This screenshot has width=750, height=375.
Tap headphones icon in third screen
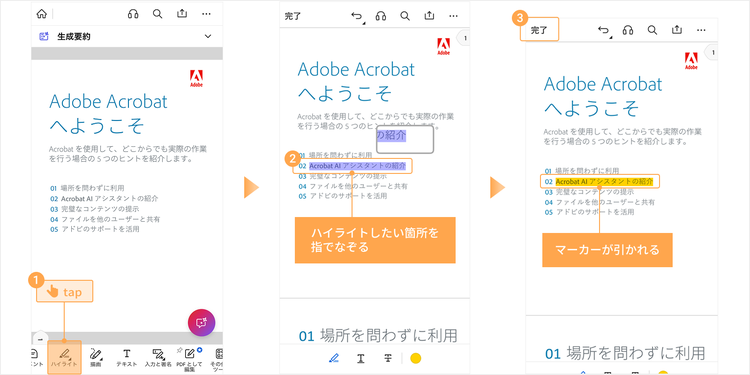point(628,30)
